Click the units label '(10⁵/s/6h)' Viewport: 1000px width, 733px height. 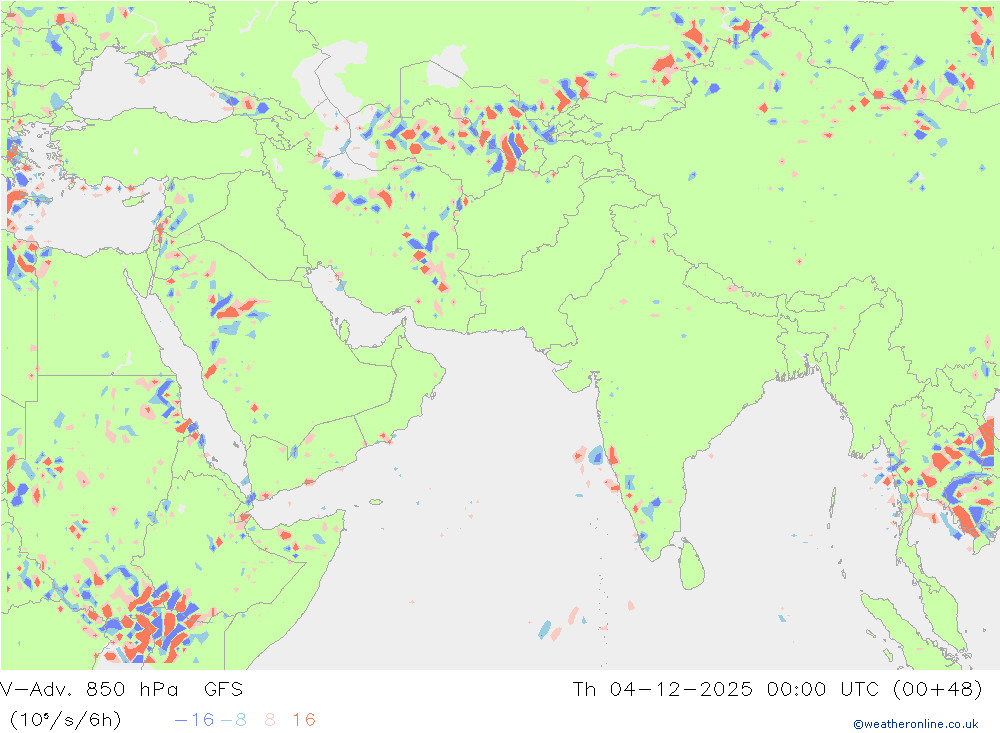[x=66, y=720]
